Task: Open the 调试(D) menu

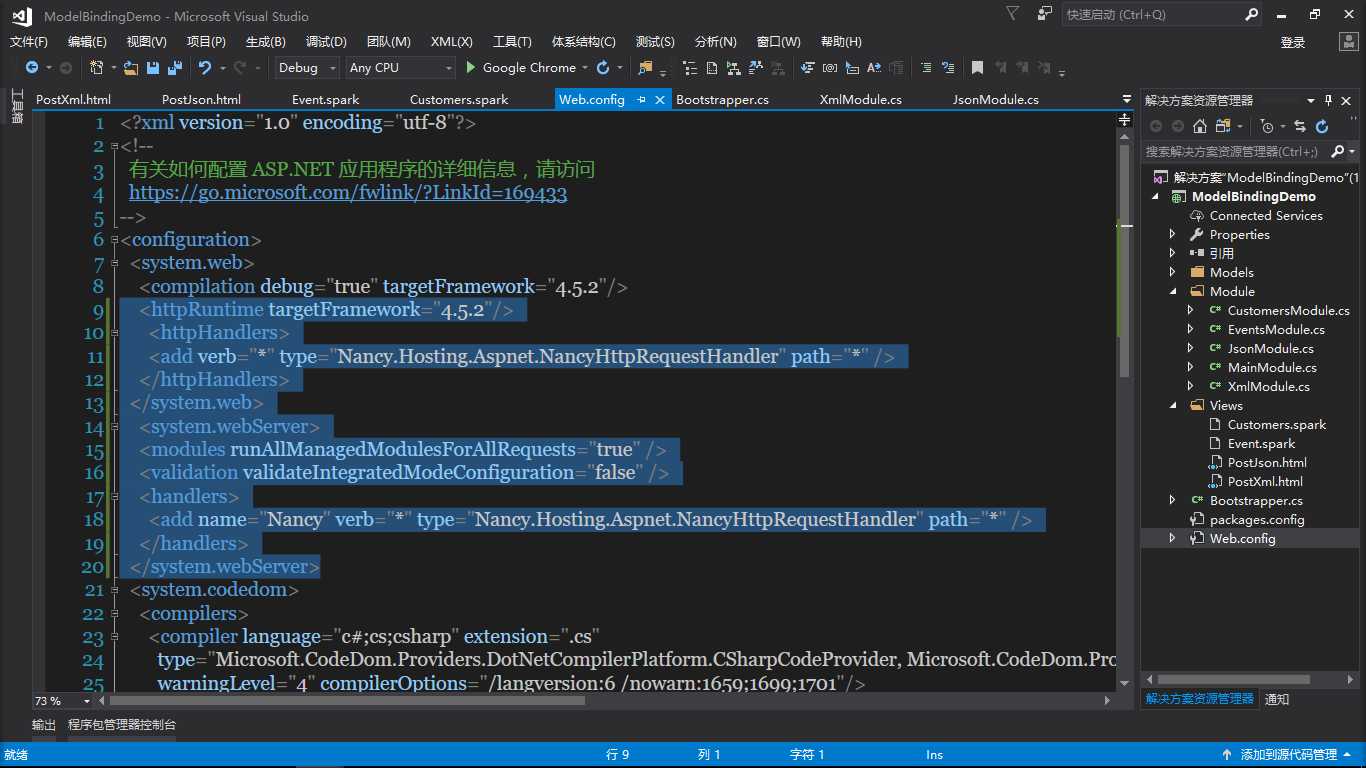Action: coord(326,41)
